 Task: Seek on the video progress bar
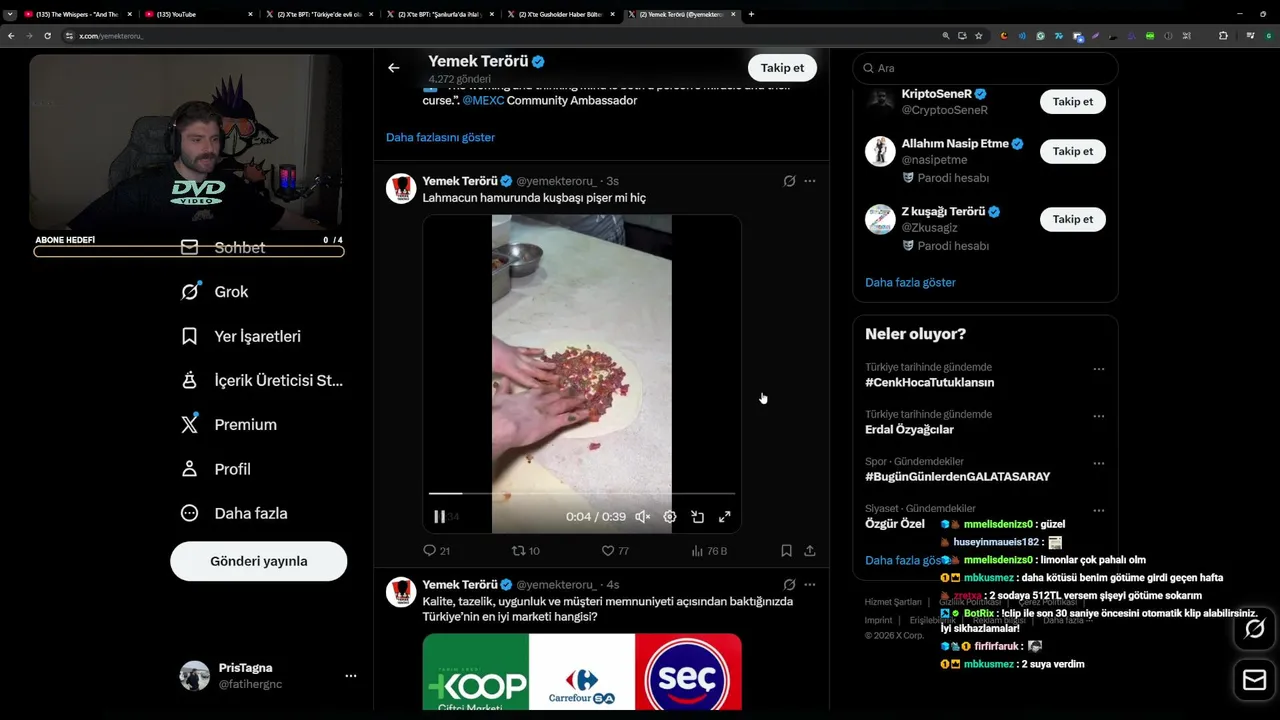[582, 493]
